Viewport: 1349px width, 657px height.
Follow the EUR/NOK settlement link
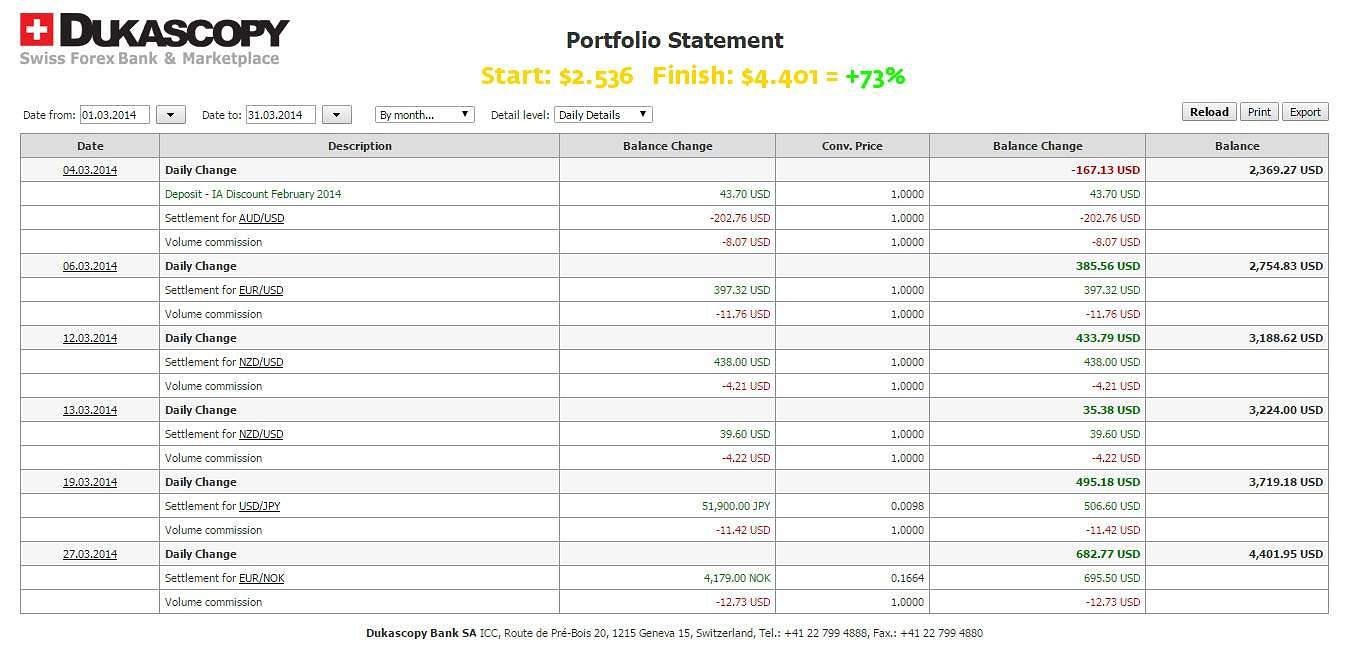point(262,578)
